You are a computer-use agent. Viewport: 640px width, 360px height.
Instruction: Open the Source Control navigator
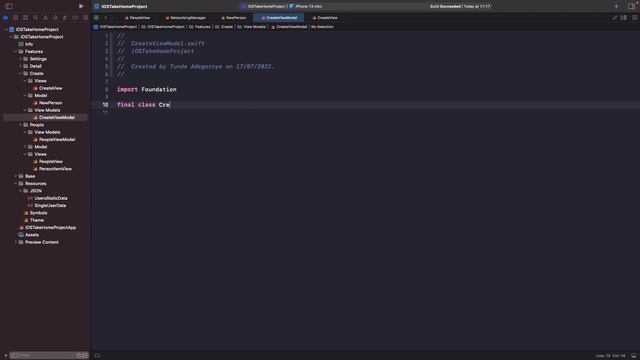point(16,18)
